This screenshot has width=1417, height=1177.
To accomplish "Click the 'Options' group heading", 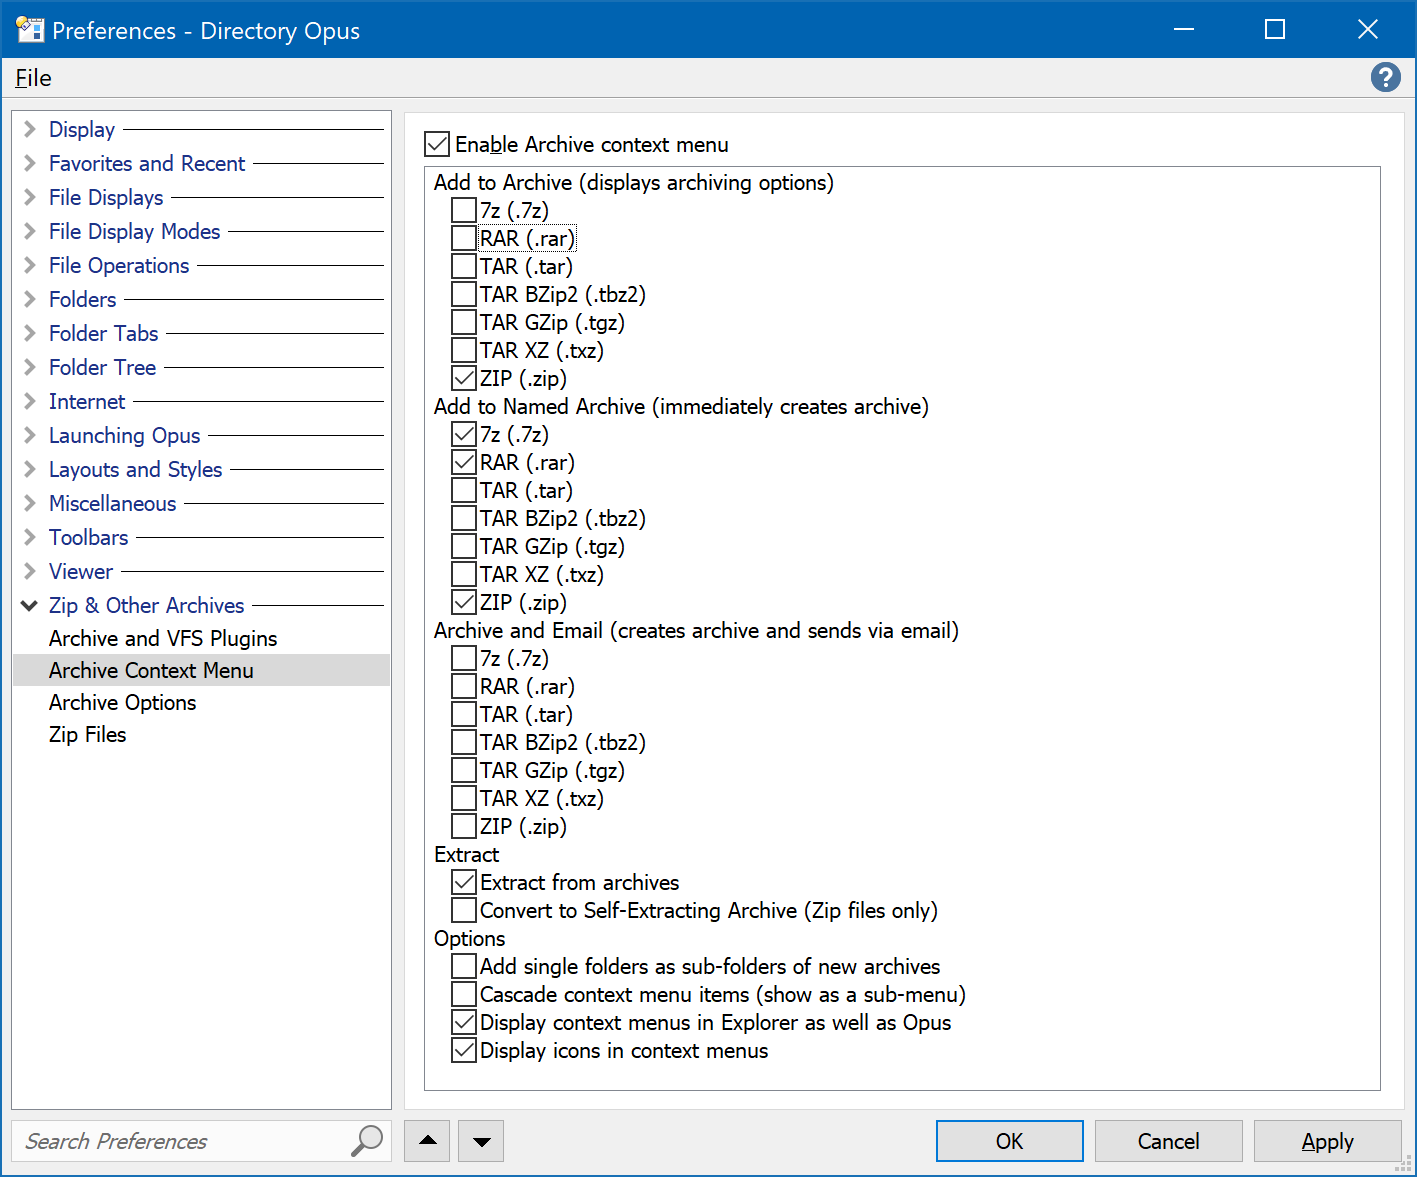I will click(469, 938).
